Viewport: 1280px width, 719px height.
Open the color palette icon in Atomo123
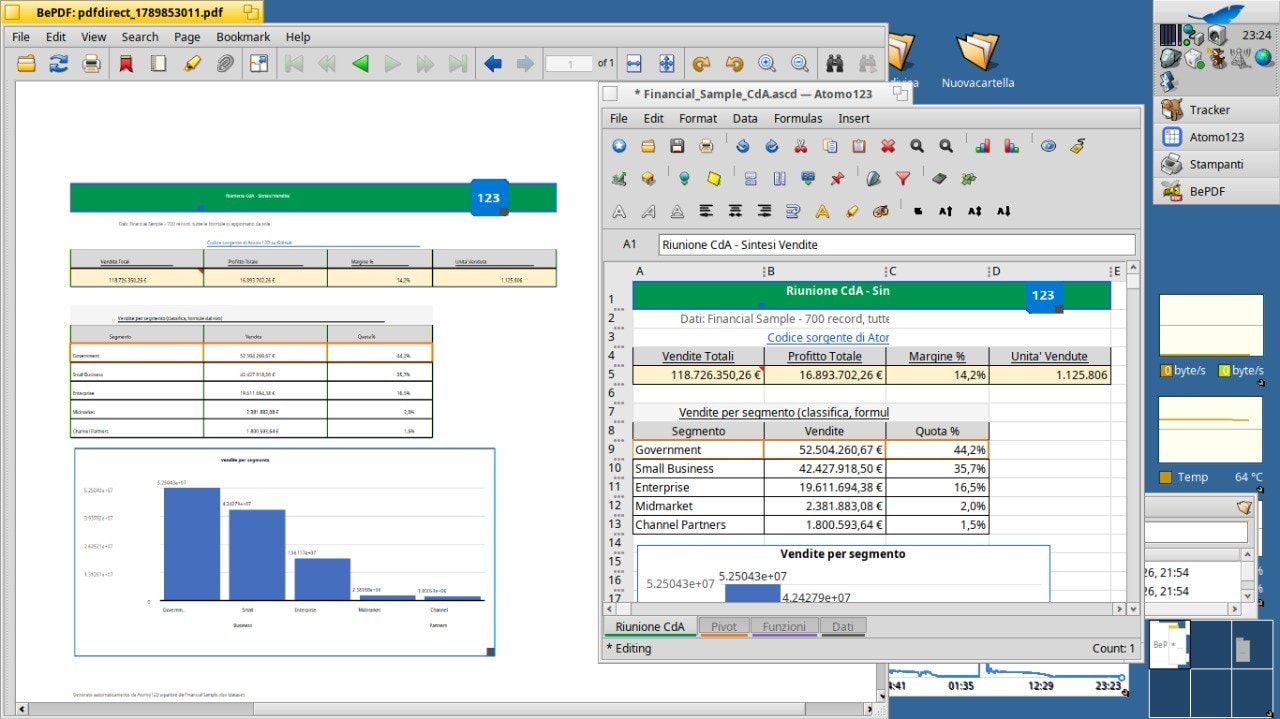[x=880, y=211]
